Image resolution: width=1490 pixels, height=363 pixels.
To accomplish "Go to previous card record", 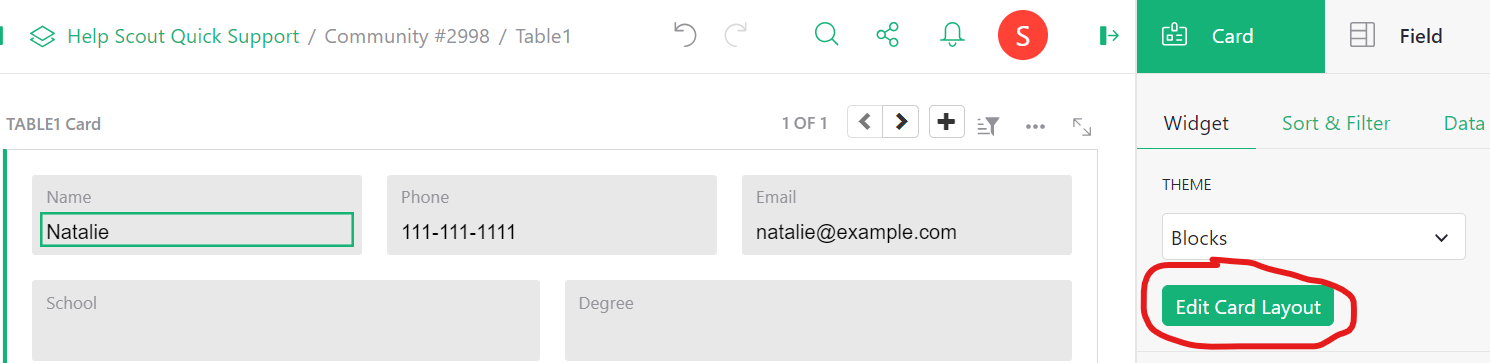I will pos(865,122).
